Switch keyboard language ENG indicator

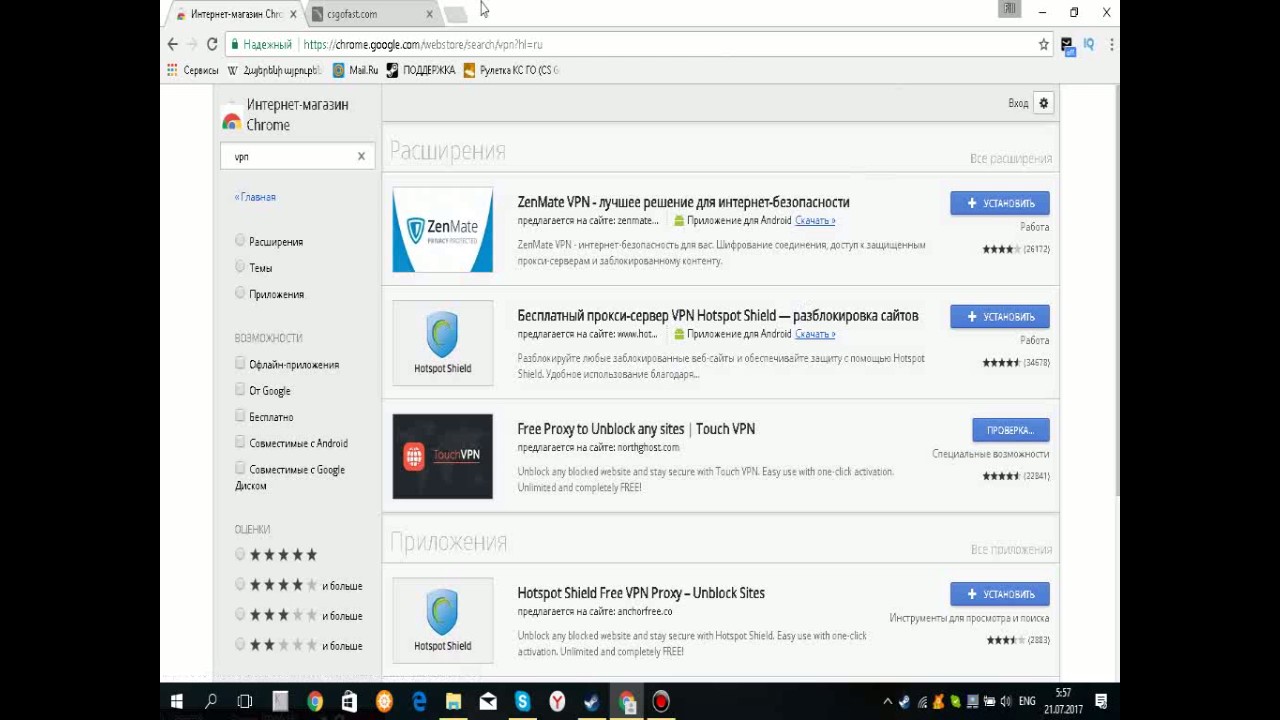point(1028,701)
